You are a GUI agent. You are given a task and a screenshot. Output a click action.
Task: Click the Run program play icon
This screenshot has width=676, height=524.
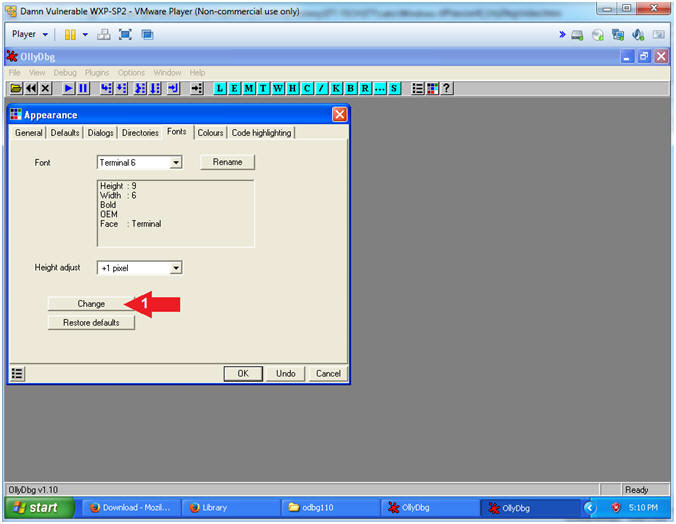click(x=68, y=88)
